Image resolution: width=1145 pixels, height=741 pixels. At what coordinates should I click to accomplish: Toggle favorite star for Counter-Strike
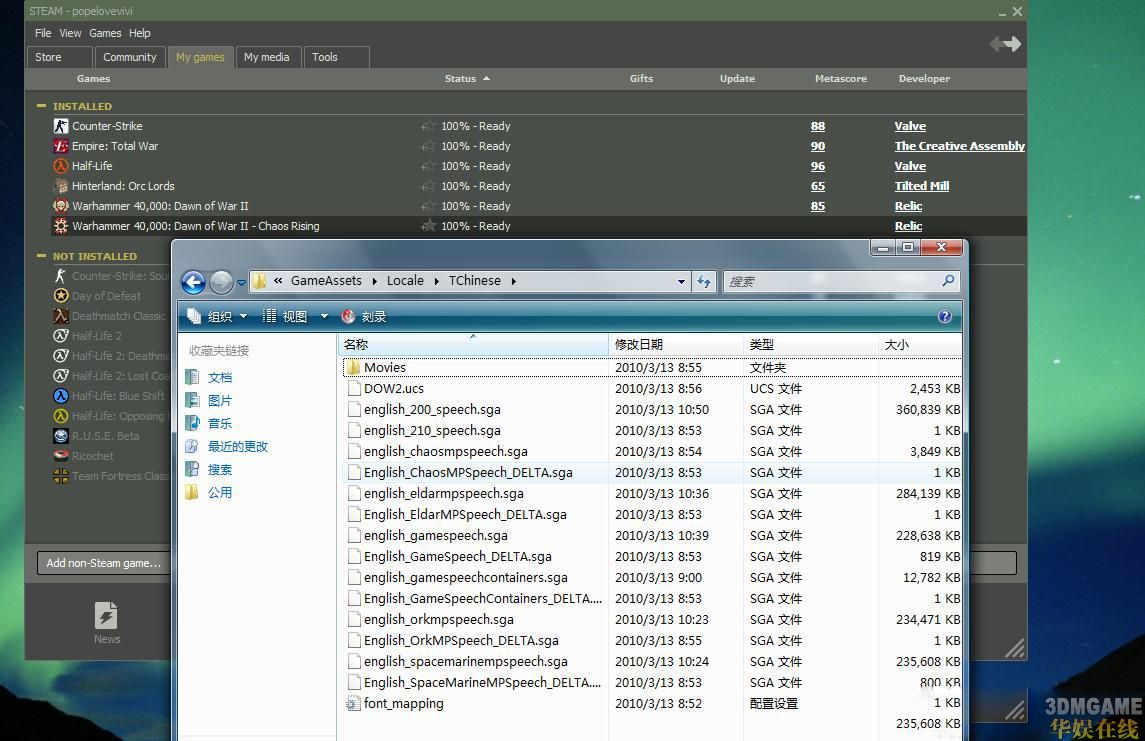pos(429,126)
